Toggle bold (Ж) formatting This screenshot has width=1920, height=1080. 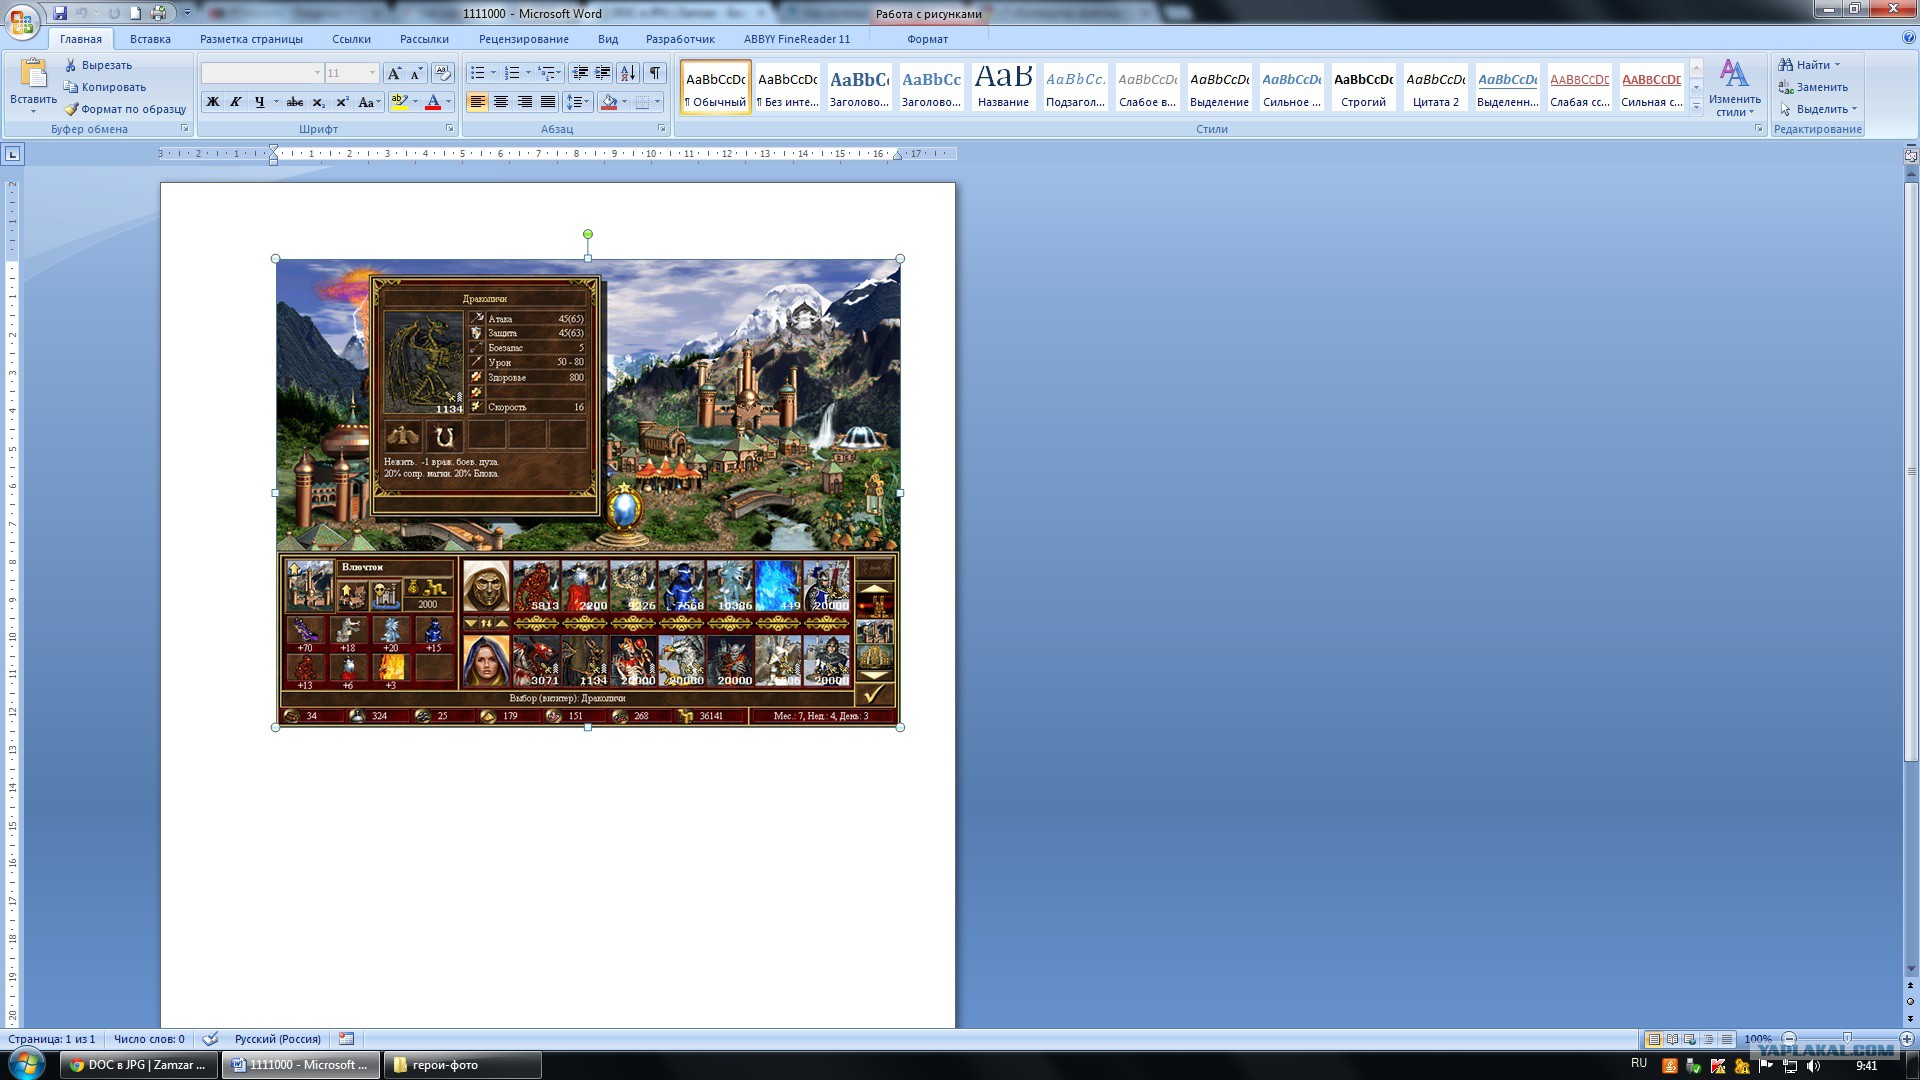pos(212,102)
